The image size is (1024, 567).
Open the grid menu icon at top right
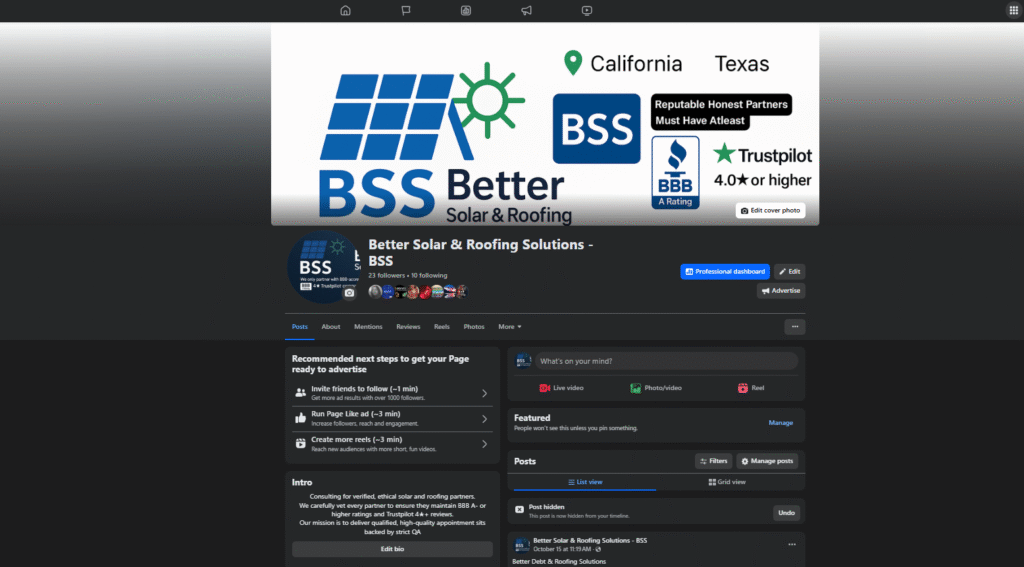coord(1012,11)
